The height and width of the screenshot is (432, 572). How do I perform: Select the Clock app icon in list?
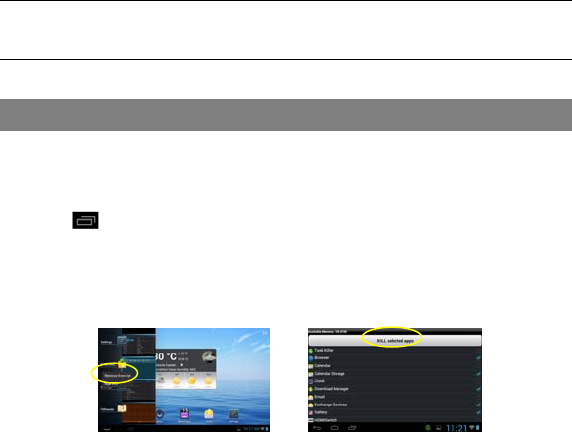click(x=311, y=381)
